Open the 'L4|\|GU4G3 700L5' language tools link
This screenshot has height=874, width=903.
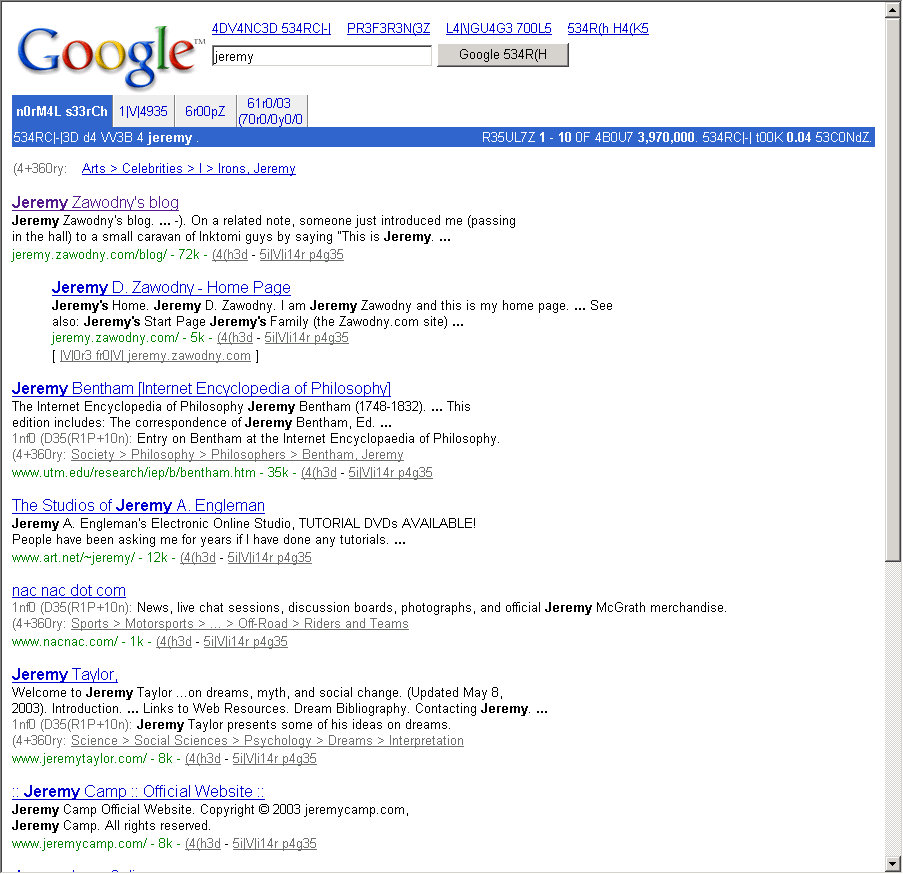coord(499,29)
